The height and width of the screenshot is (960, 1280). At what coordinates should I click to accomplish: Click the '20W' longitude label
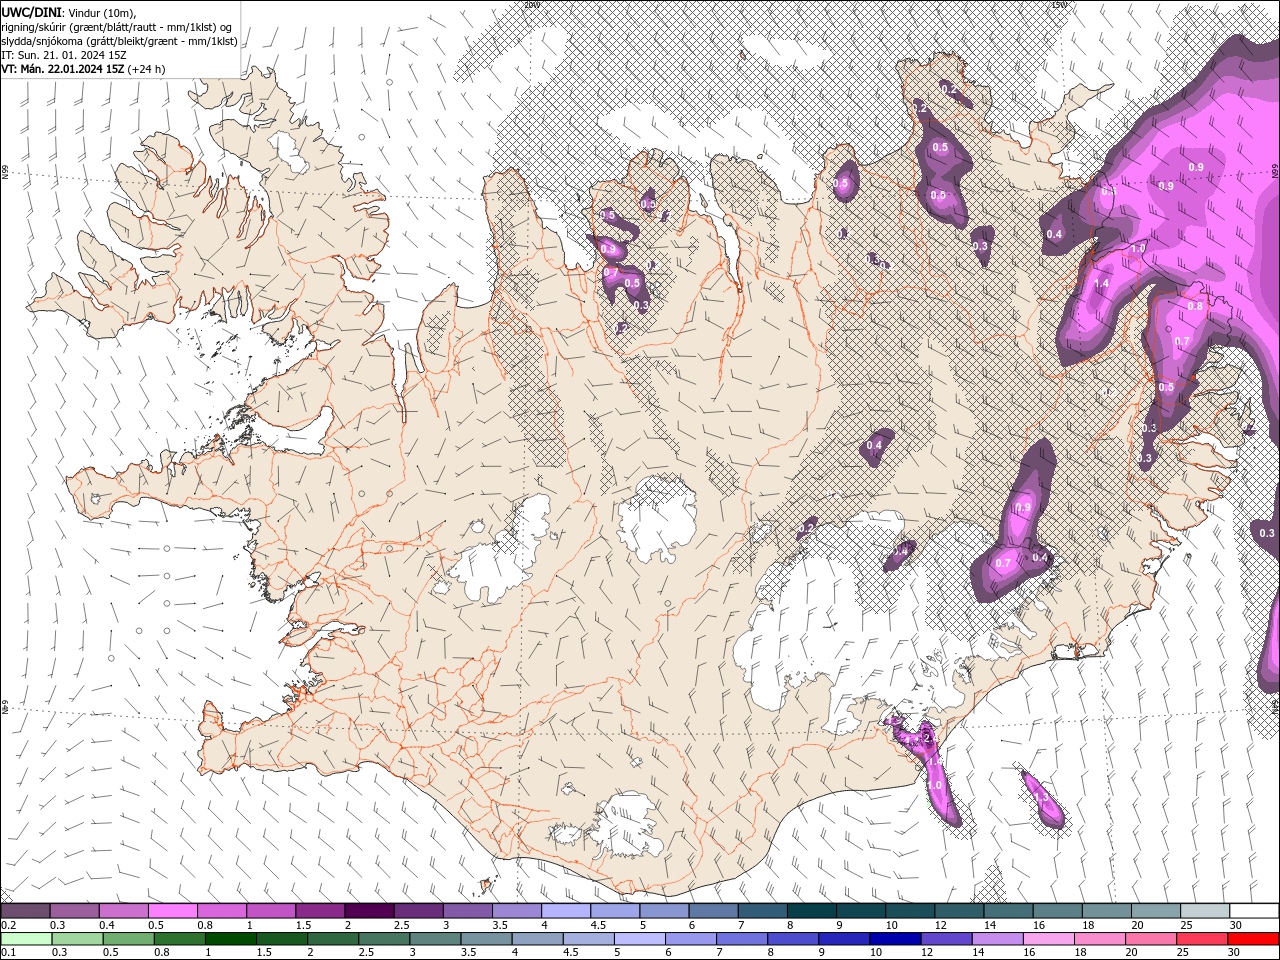coord(532,5)
